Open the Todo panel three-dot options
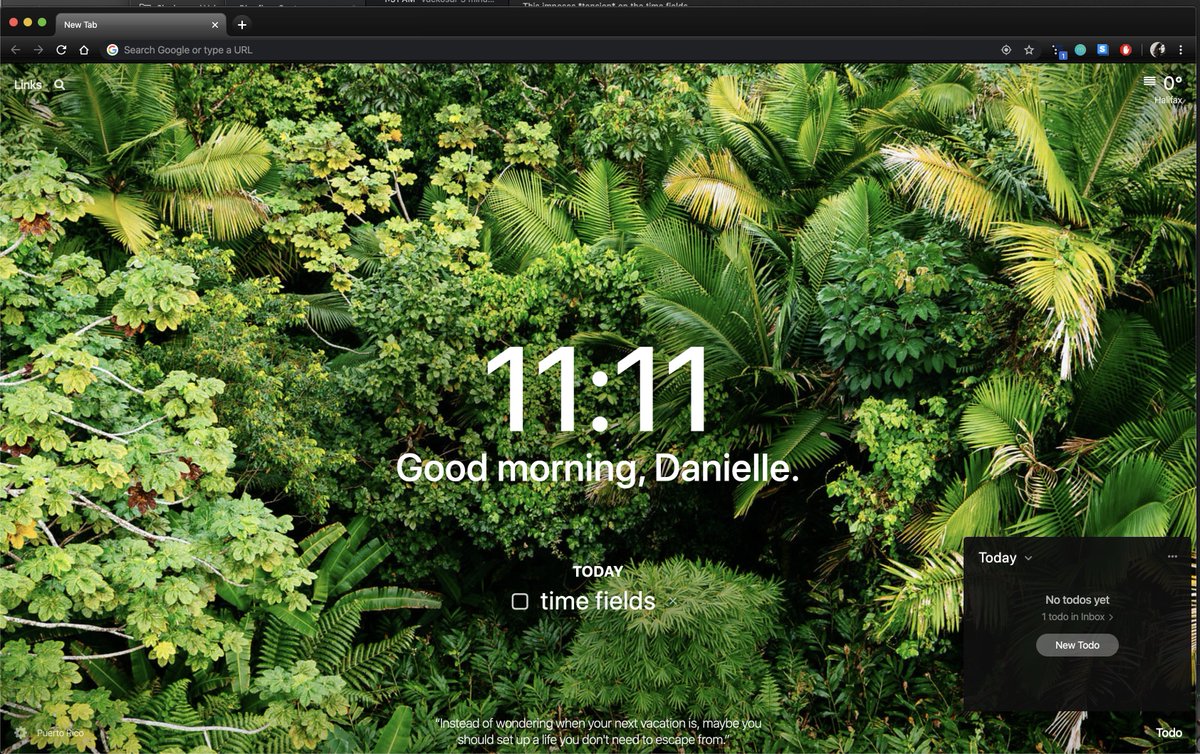 click(1173, 558)
